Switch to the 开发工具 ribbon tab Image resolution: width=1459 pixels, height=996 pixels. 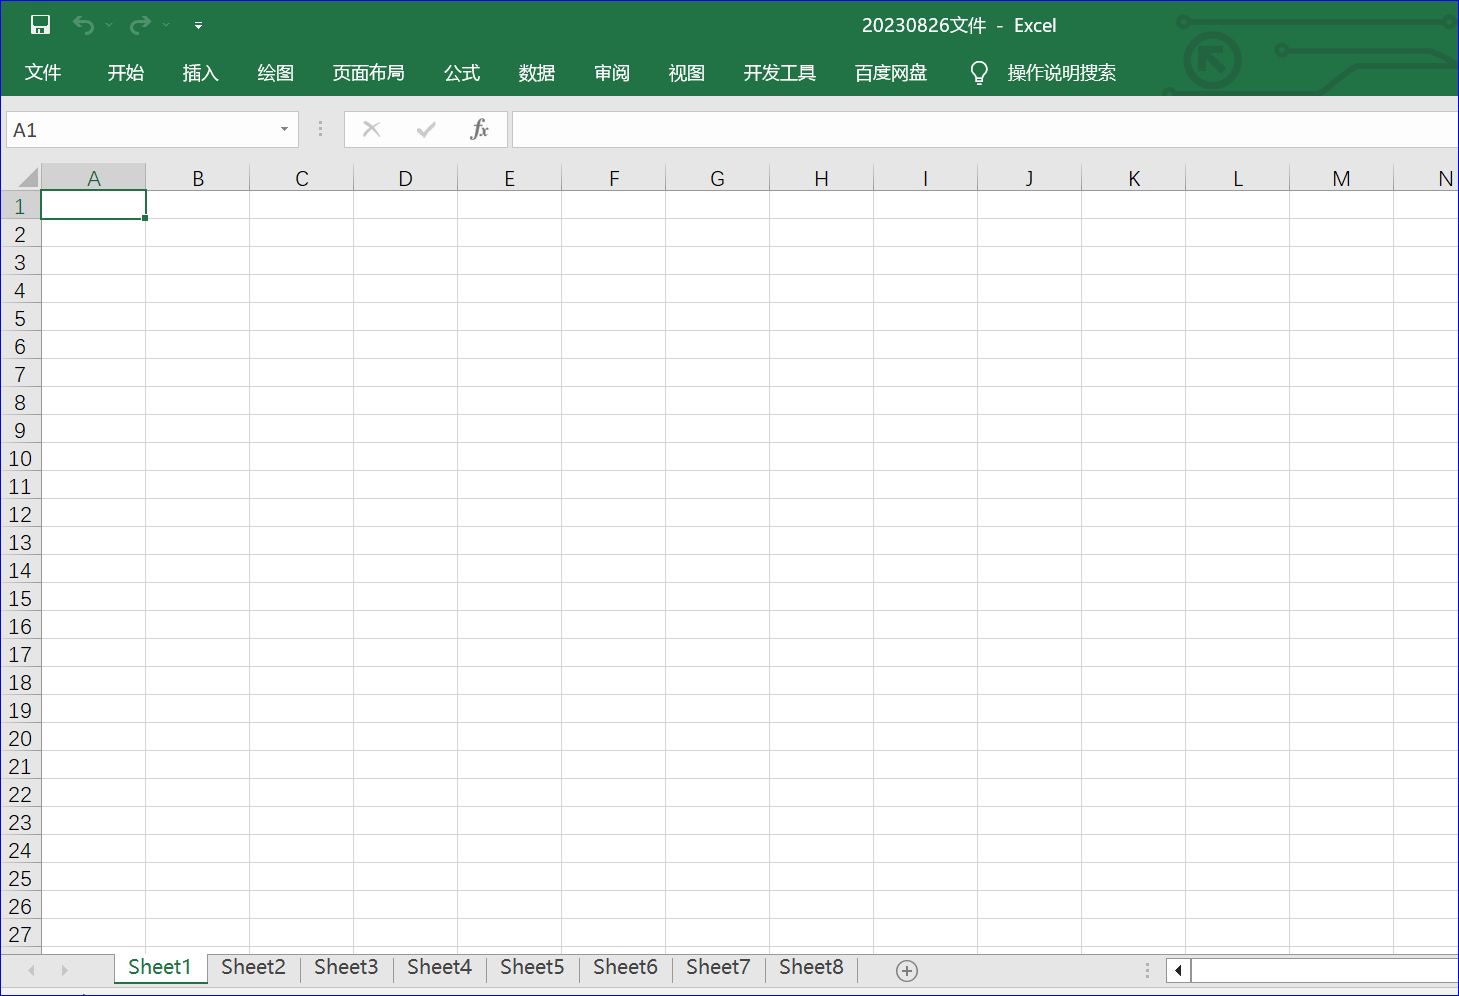pos(780,73)
